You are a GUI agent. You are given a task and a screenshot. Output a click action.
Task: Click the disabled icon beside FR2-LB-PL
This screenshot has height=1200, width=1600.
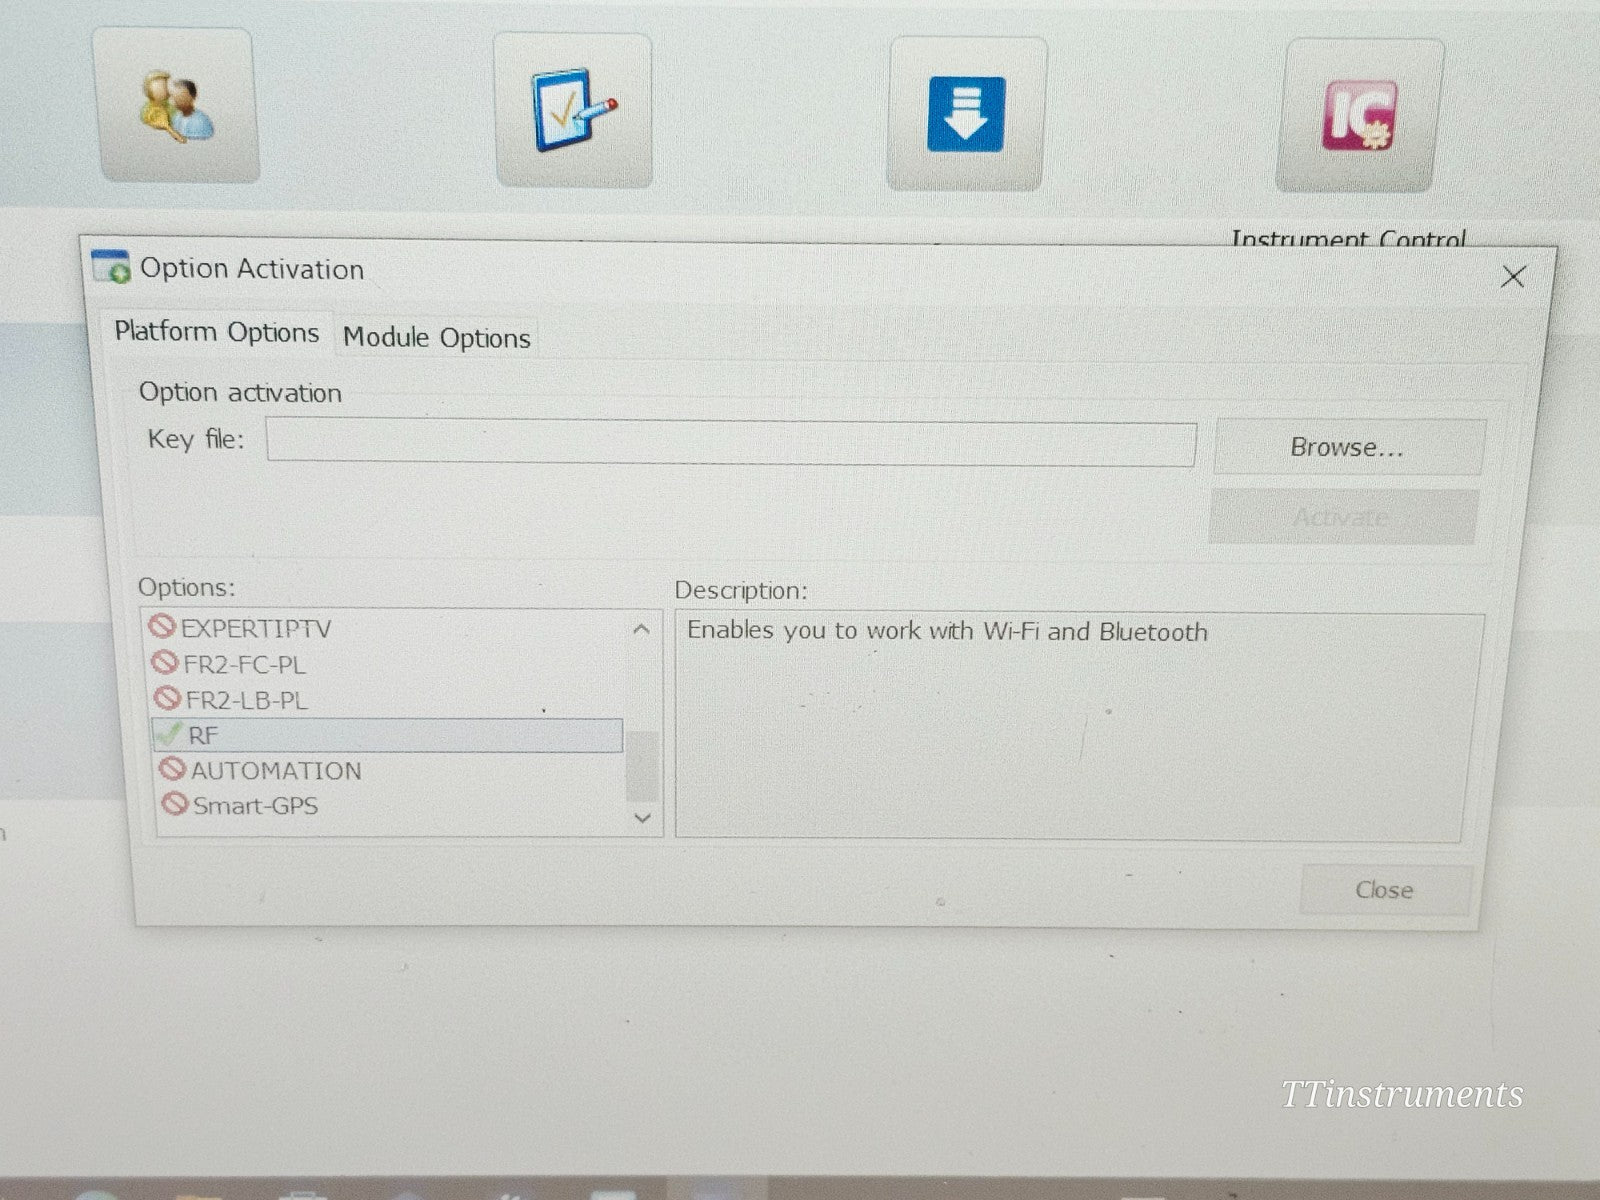coord(168,698)
